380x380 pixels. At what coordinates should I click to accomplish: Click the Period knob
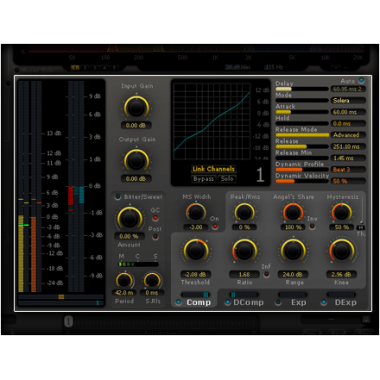pos(124,280)
